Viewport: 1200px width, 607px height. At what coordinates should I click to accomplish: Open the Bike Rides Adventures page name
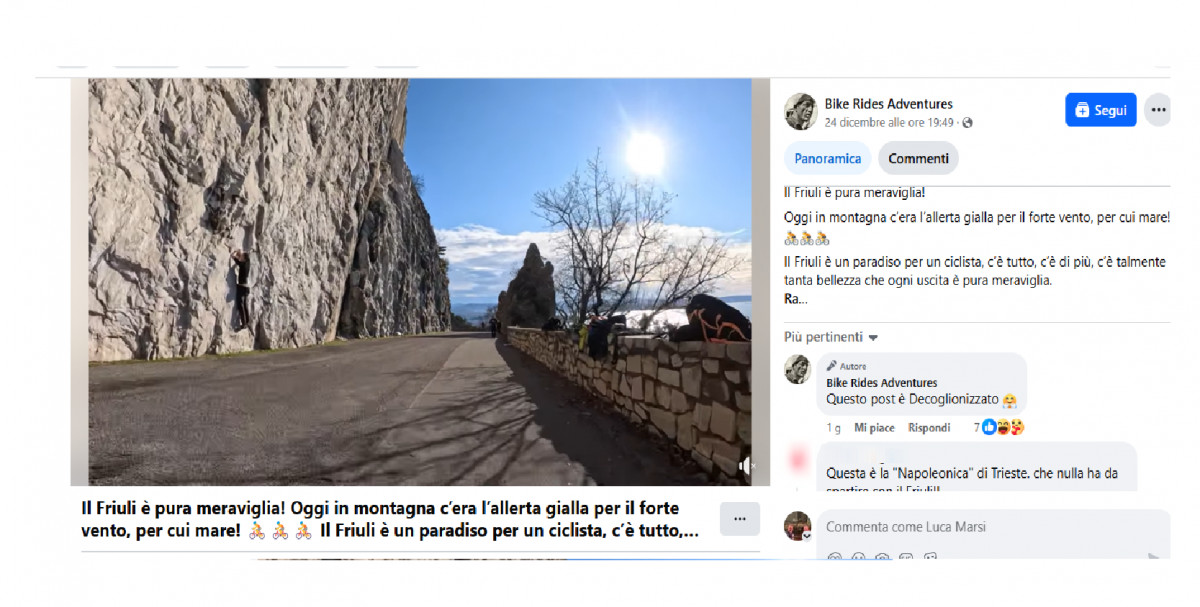point(888,104)
